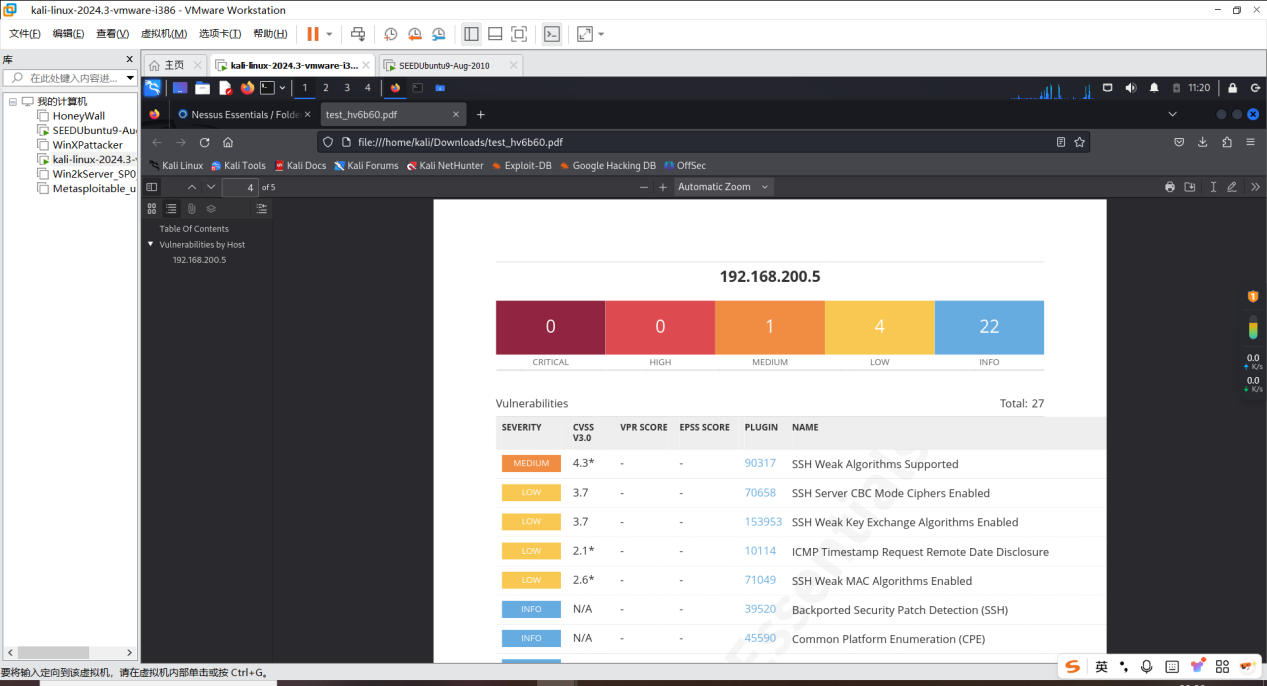Go to previous PDF page
Viewport: 1267px width, 686px height.
click(192, 187)
